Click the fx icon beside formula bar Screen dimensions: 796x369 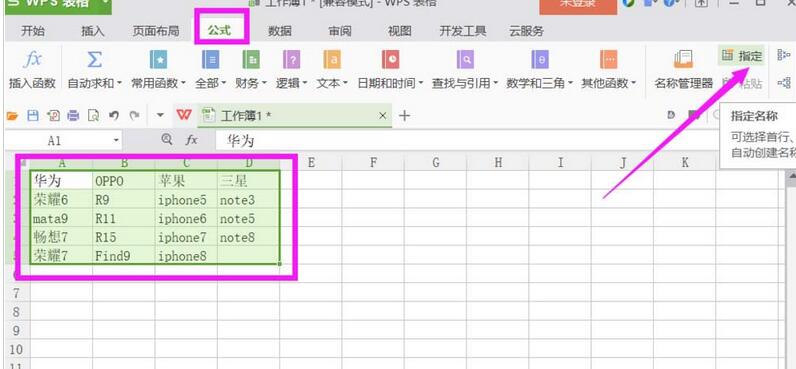pos(191,140)
